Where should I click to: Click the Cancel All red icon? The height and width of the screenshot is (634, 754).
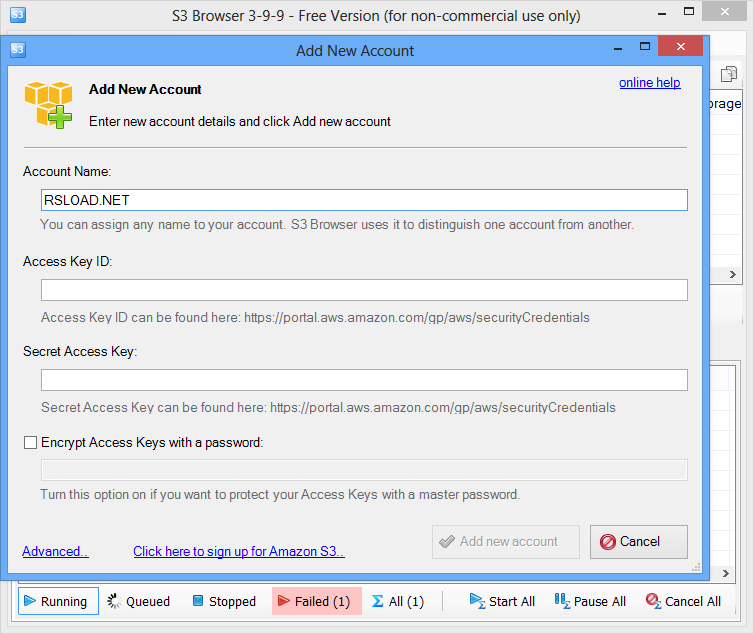[x=653, y=601]
